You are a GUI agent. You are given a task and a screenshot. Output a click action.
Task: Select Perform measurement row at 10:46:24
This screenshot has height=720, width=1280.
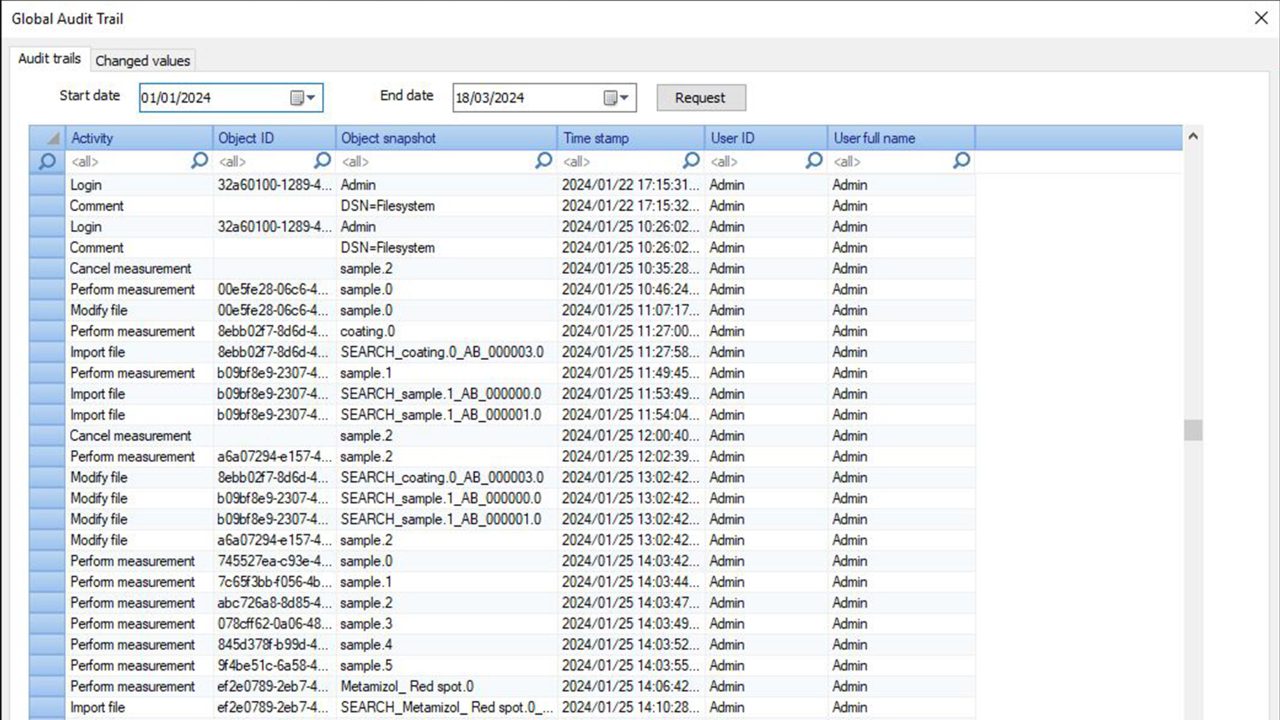(502, 290)
